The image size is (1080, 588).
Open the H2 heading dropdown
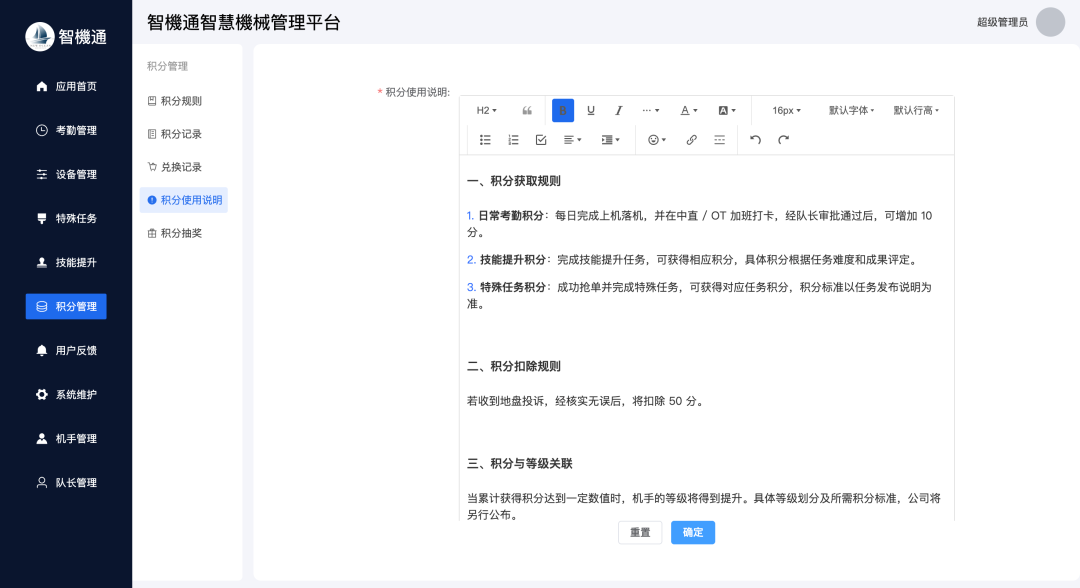pyautogui.click(x=486, y=110)
